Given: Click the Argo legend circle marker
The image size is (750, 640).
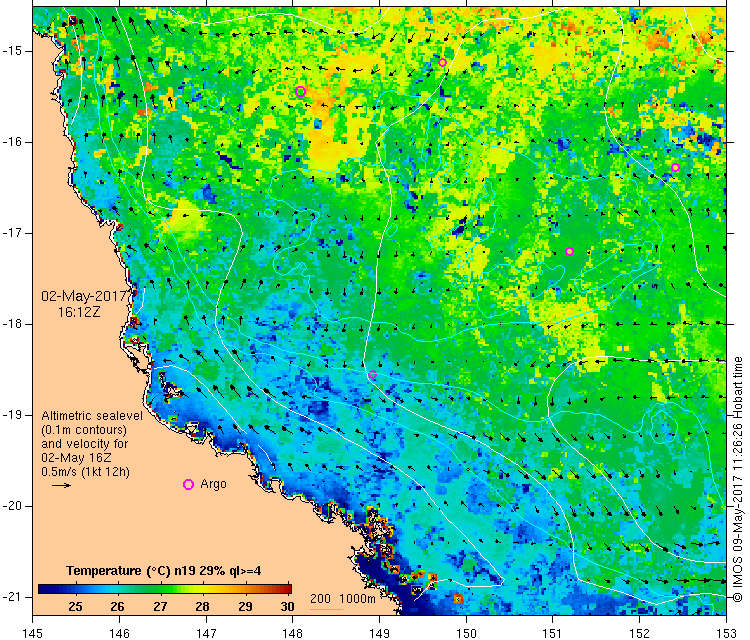Looking at the screenshot, I should pos(188,485).
